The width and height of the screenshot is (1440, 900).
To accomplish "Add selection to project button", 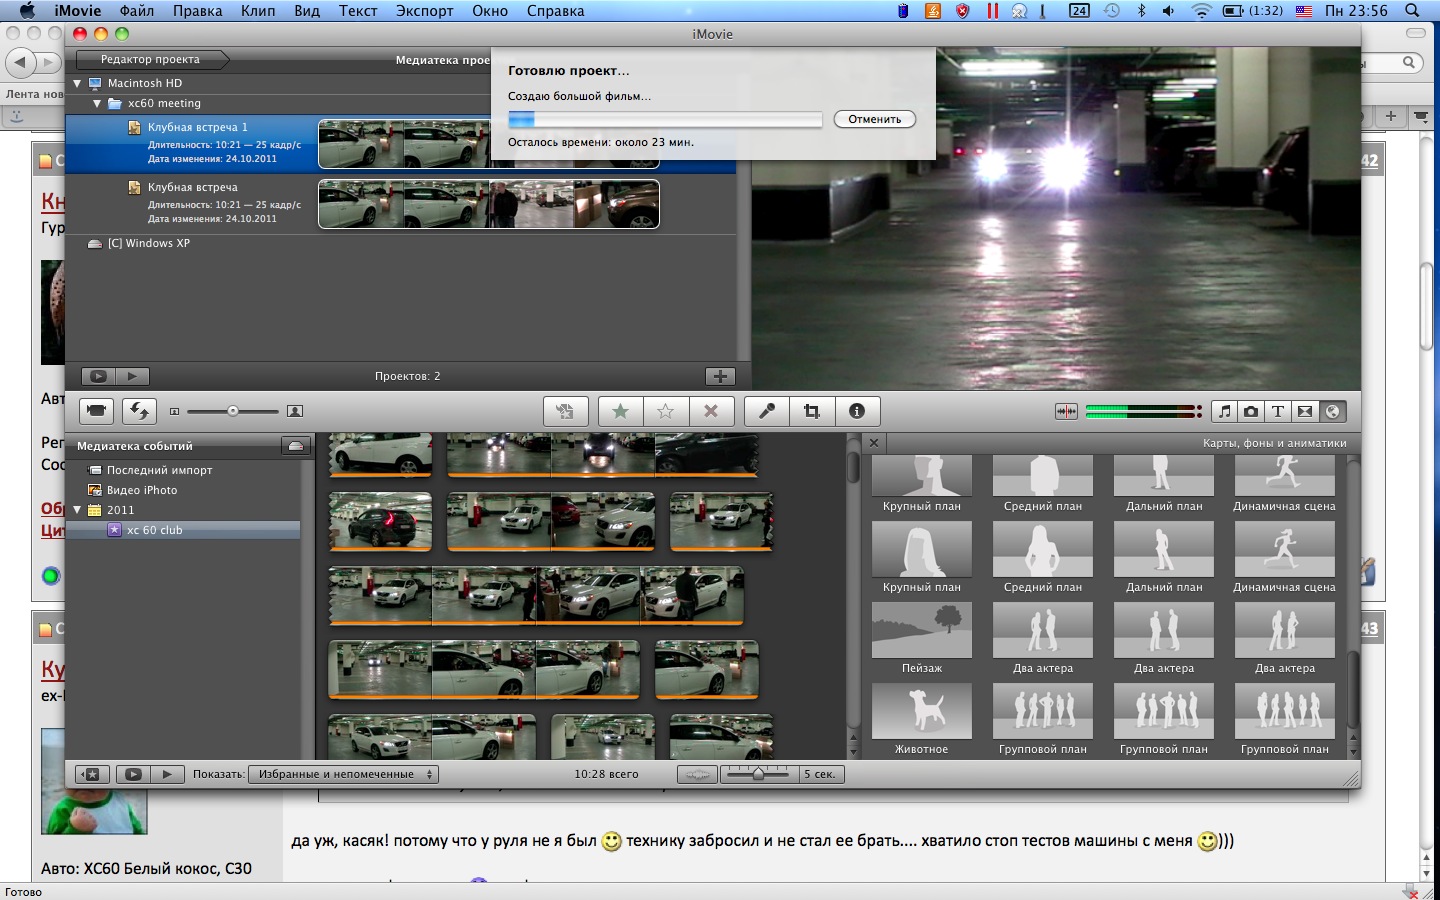I will point(565,411).
